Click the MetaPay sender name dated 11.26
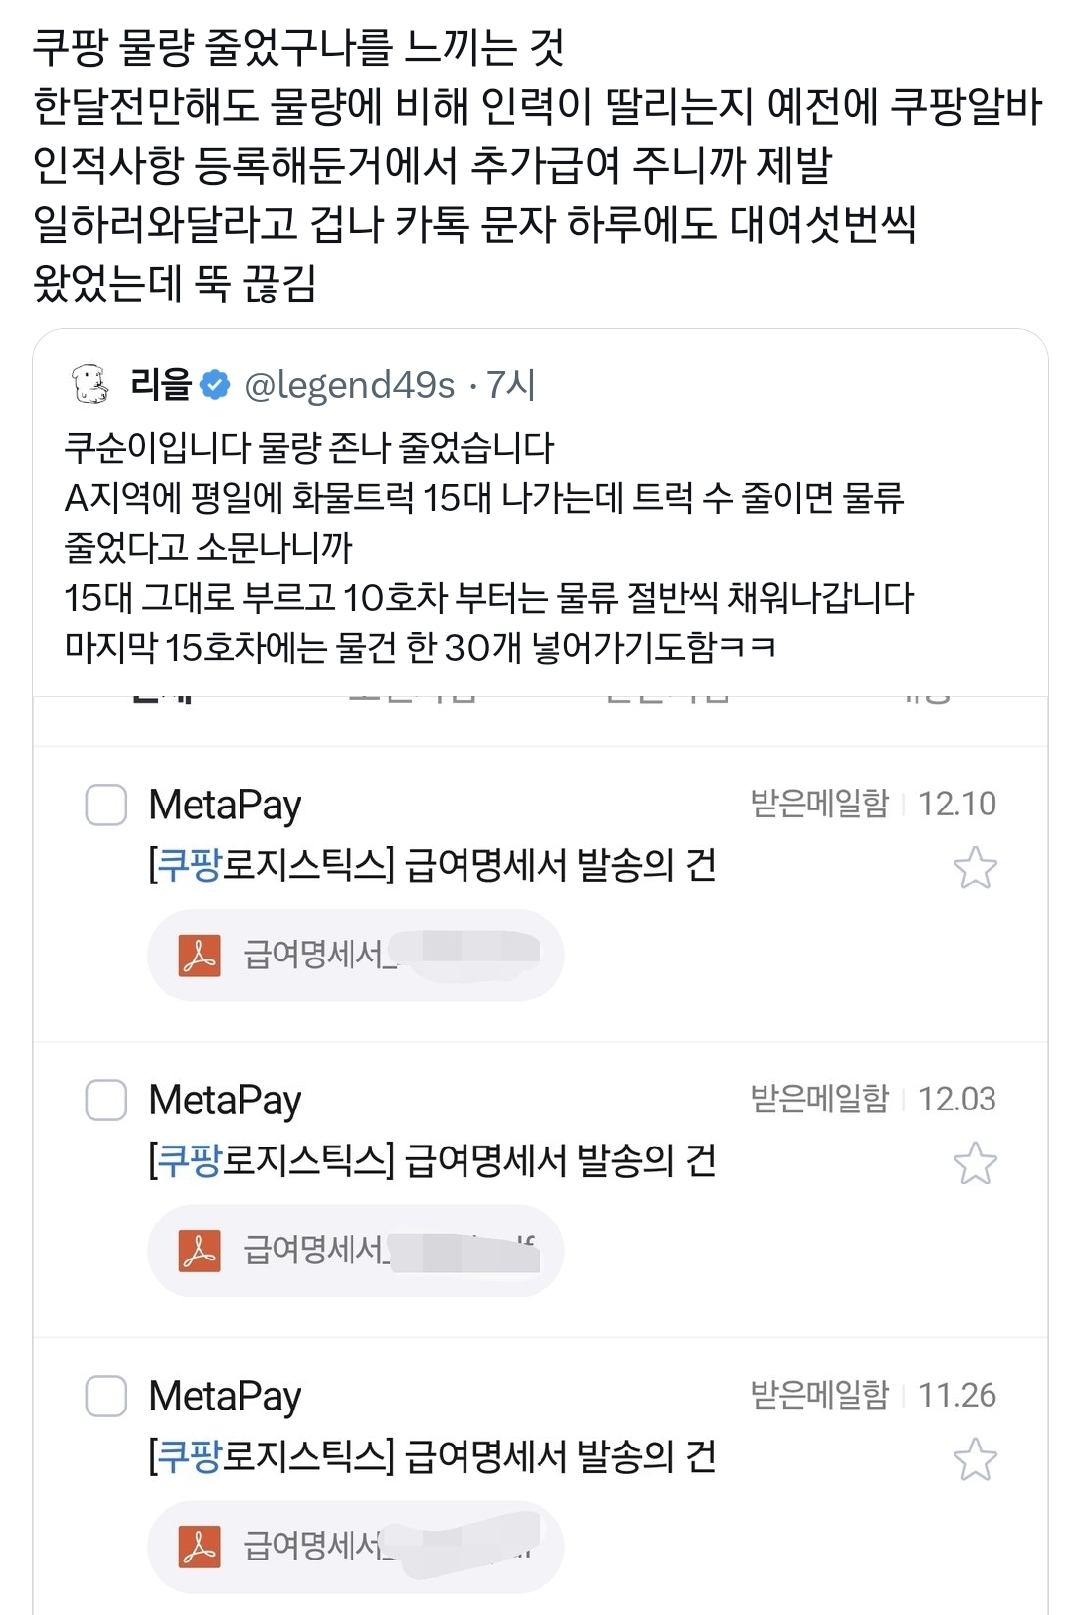This screenshot has width=1080, height=1615. coord(225,1396)
